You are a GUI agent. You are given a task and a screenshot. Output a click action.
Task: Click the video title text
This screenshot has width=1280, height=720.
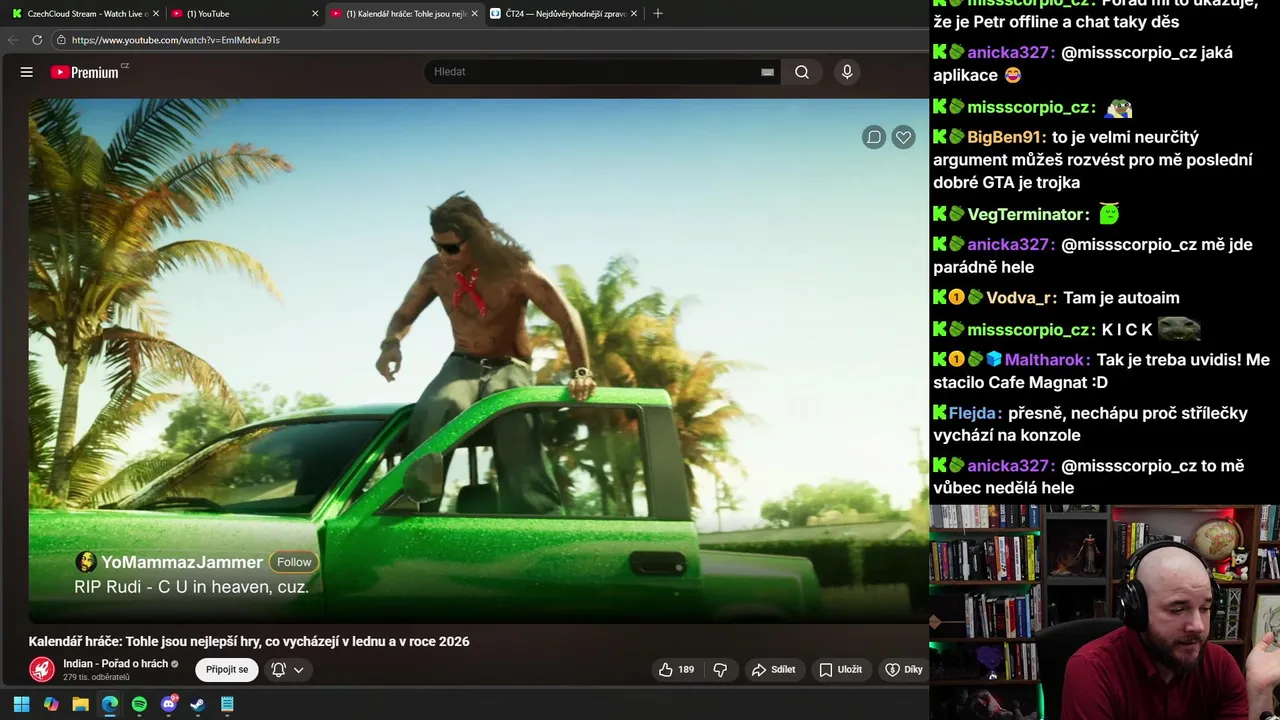point(249,641)
